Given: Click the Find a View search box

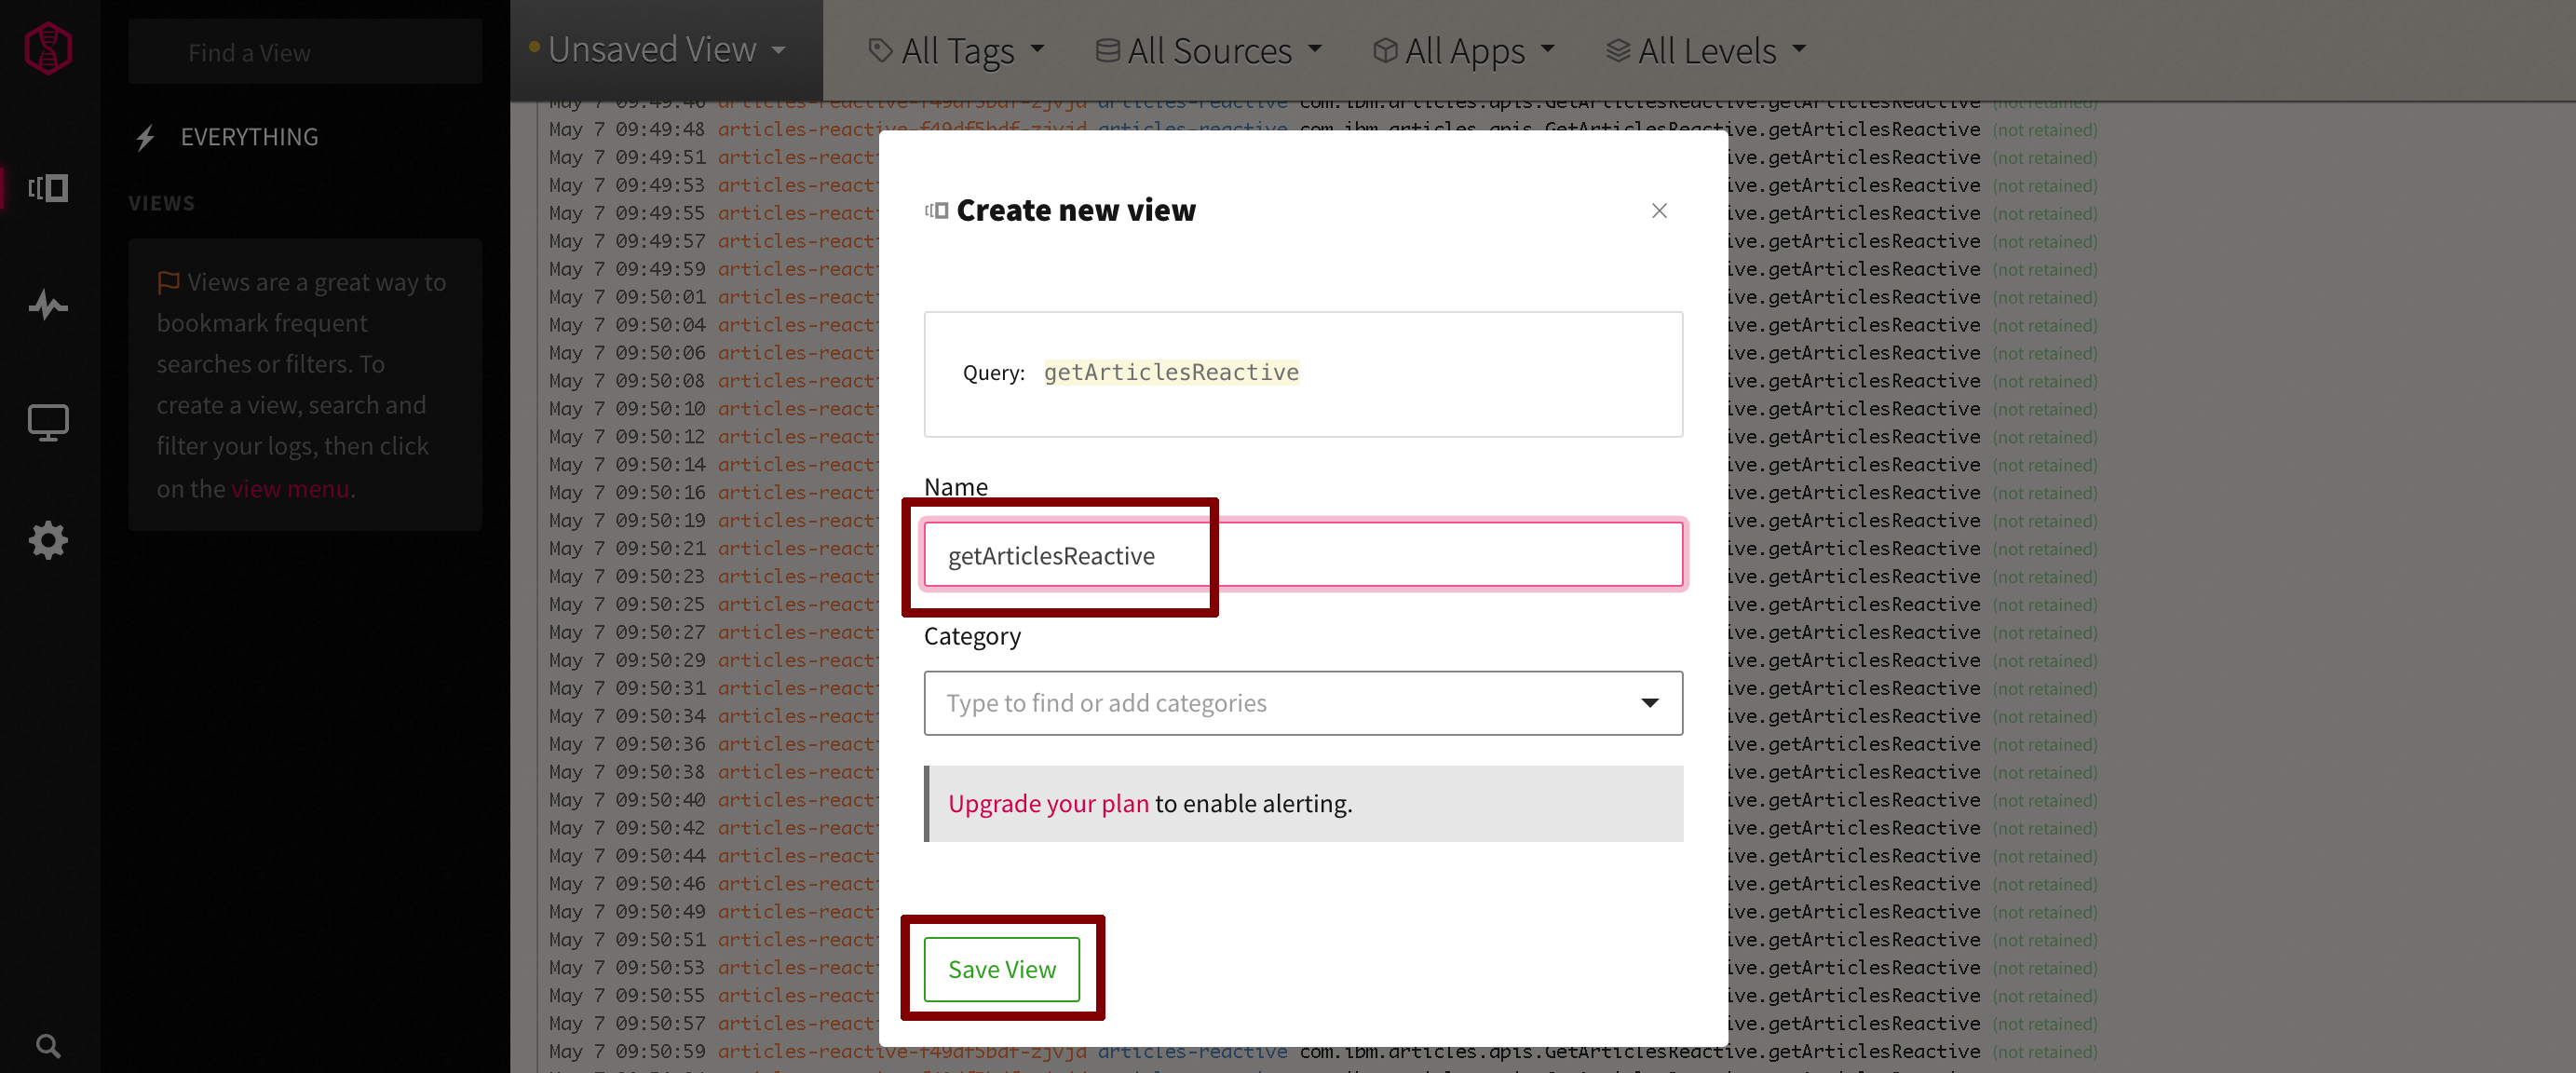Looking at the screenshot, I should click(x=305, y=52).
